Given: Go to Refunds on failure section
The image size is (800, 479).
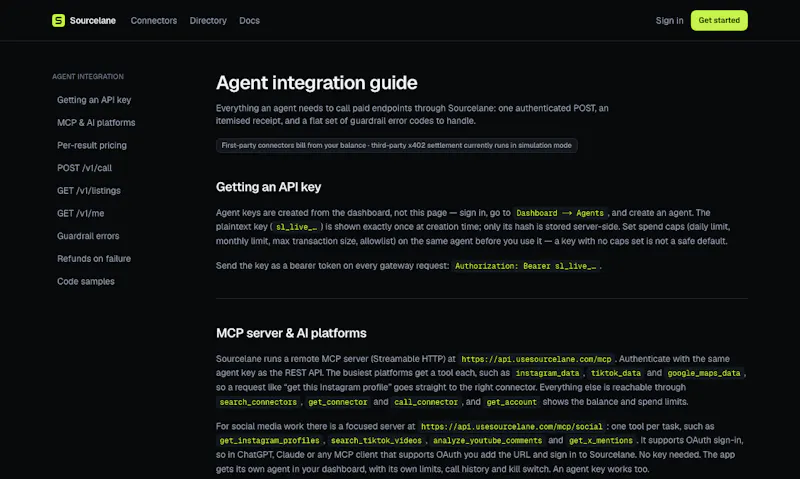Looking at the screenshot, I should coord(94,259).
